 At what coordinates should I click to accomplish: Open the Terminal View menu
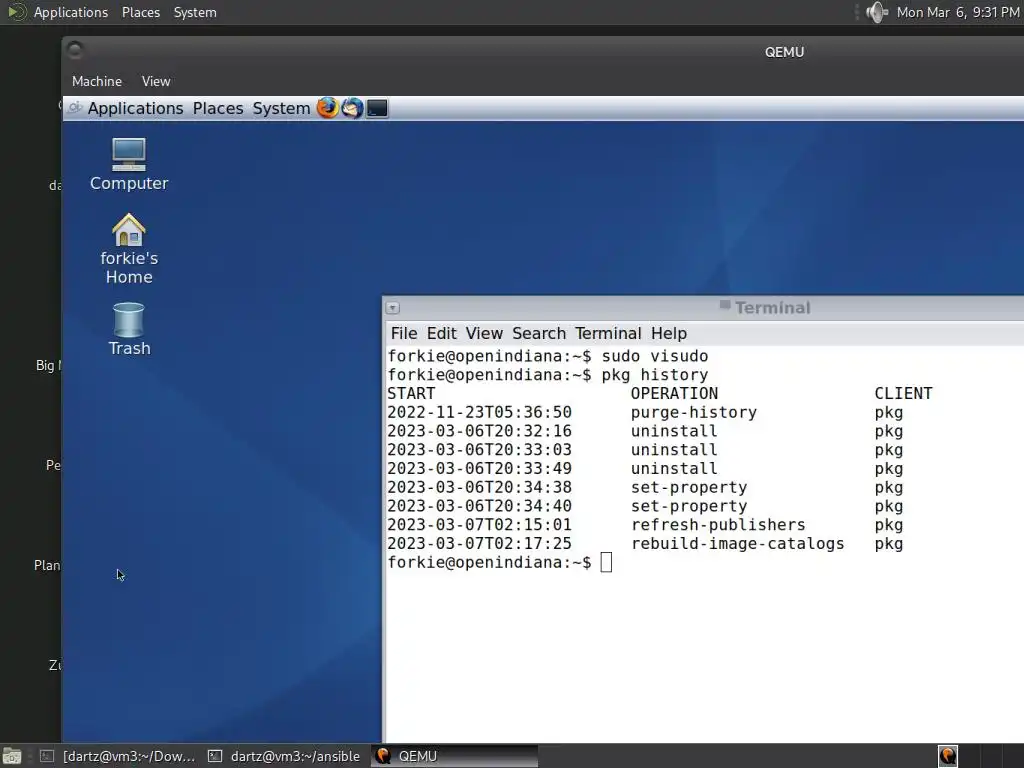click(484, 333)
